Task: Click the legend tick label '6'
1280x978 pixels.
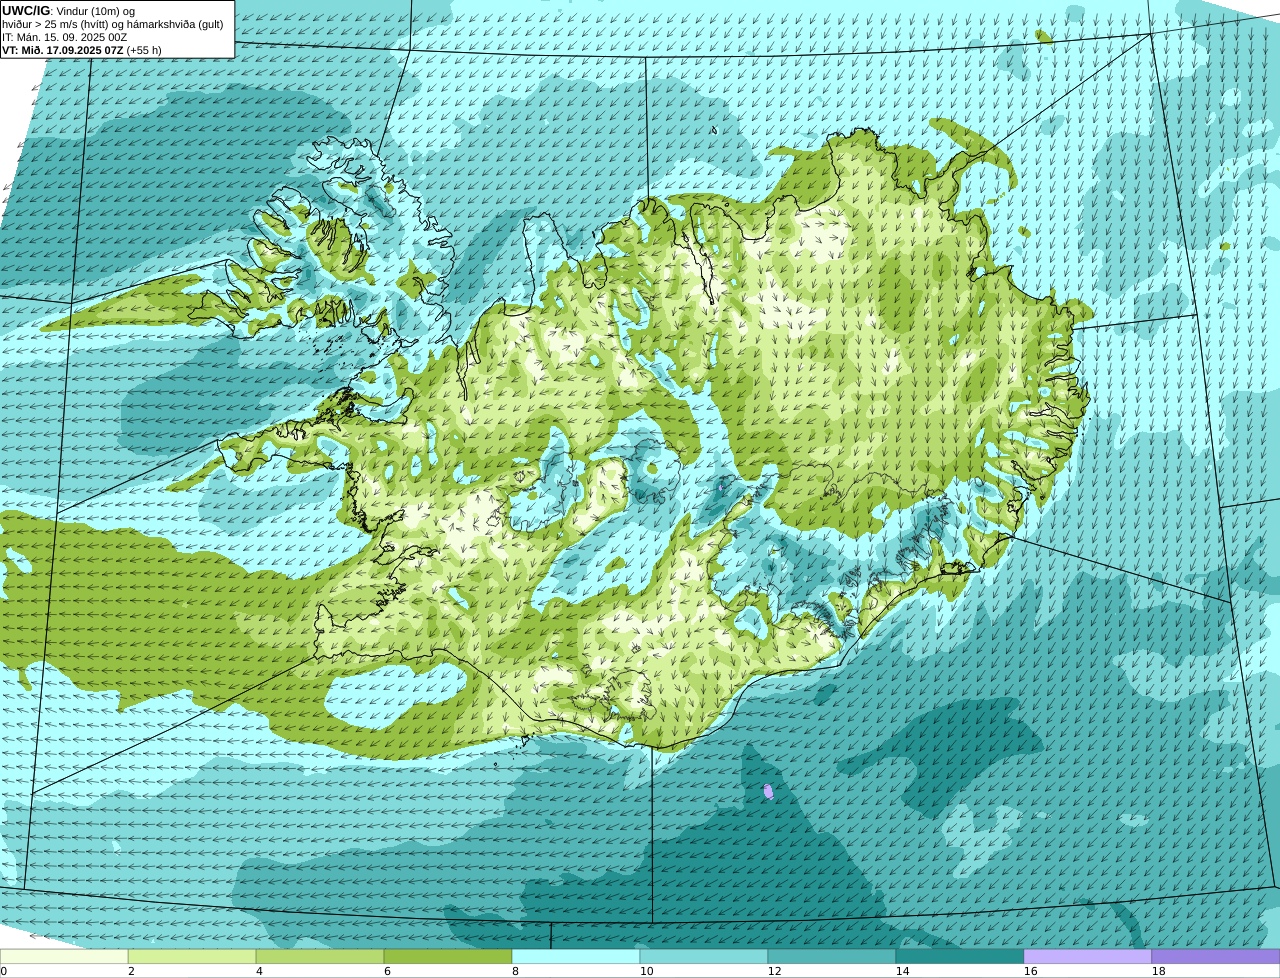Action: click(x=387, y=971)
